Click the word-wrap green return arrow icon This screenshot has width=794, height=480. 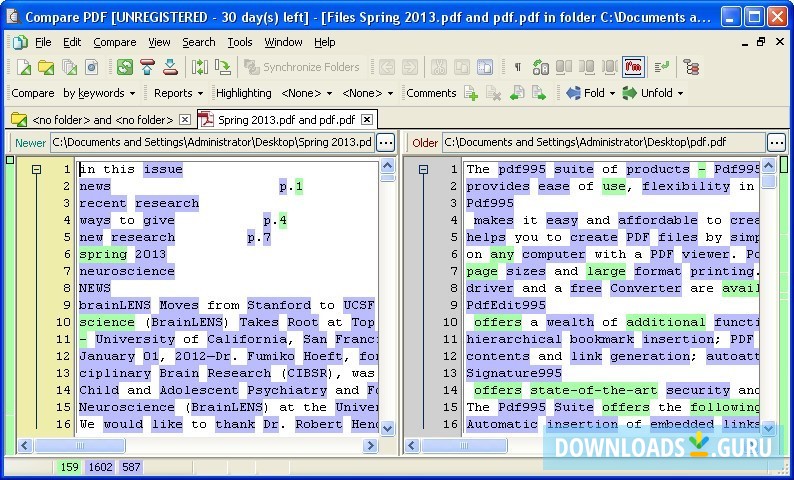(x=661, y=67)
